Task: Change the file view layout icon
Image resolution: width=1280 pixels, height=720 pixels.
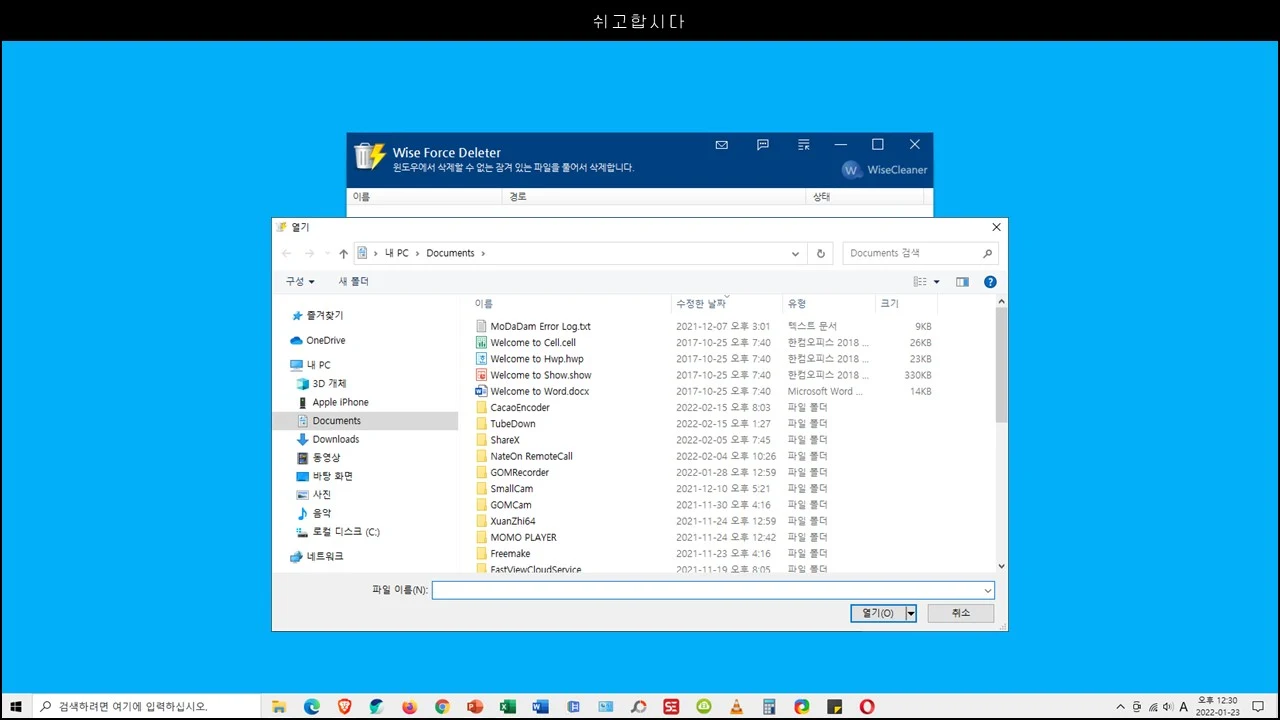Action: (920, 282)
